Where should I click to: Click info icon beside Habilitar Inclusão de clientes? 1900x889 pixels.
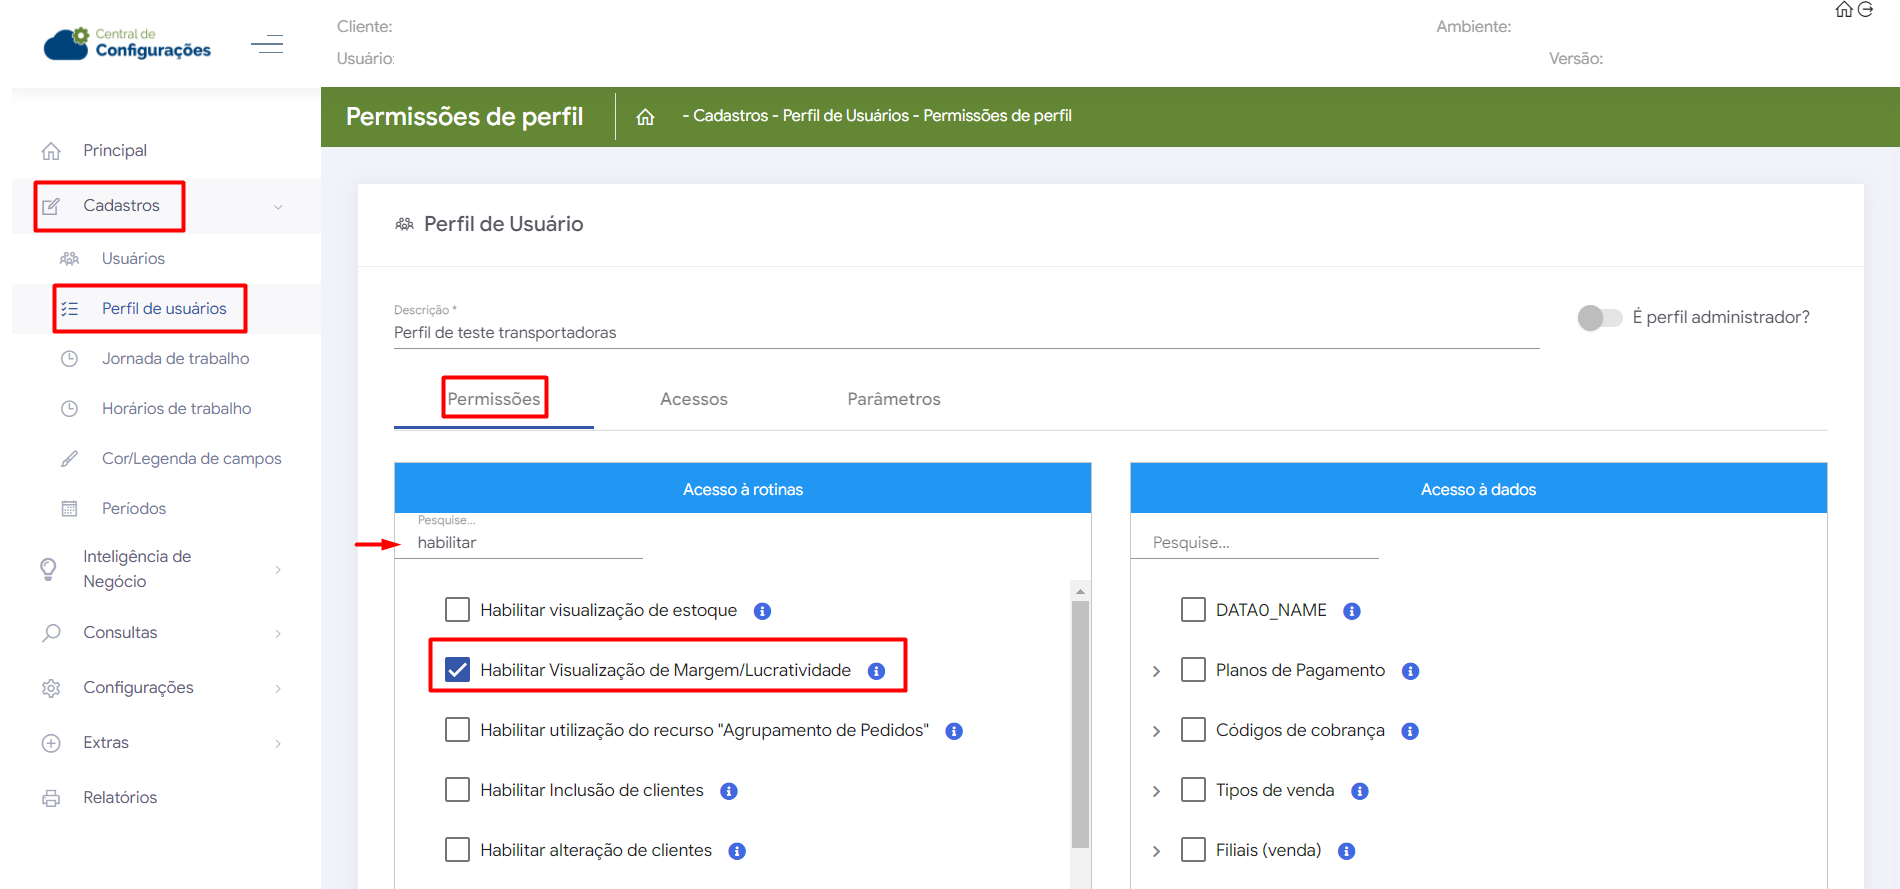(x=729, y=791)
